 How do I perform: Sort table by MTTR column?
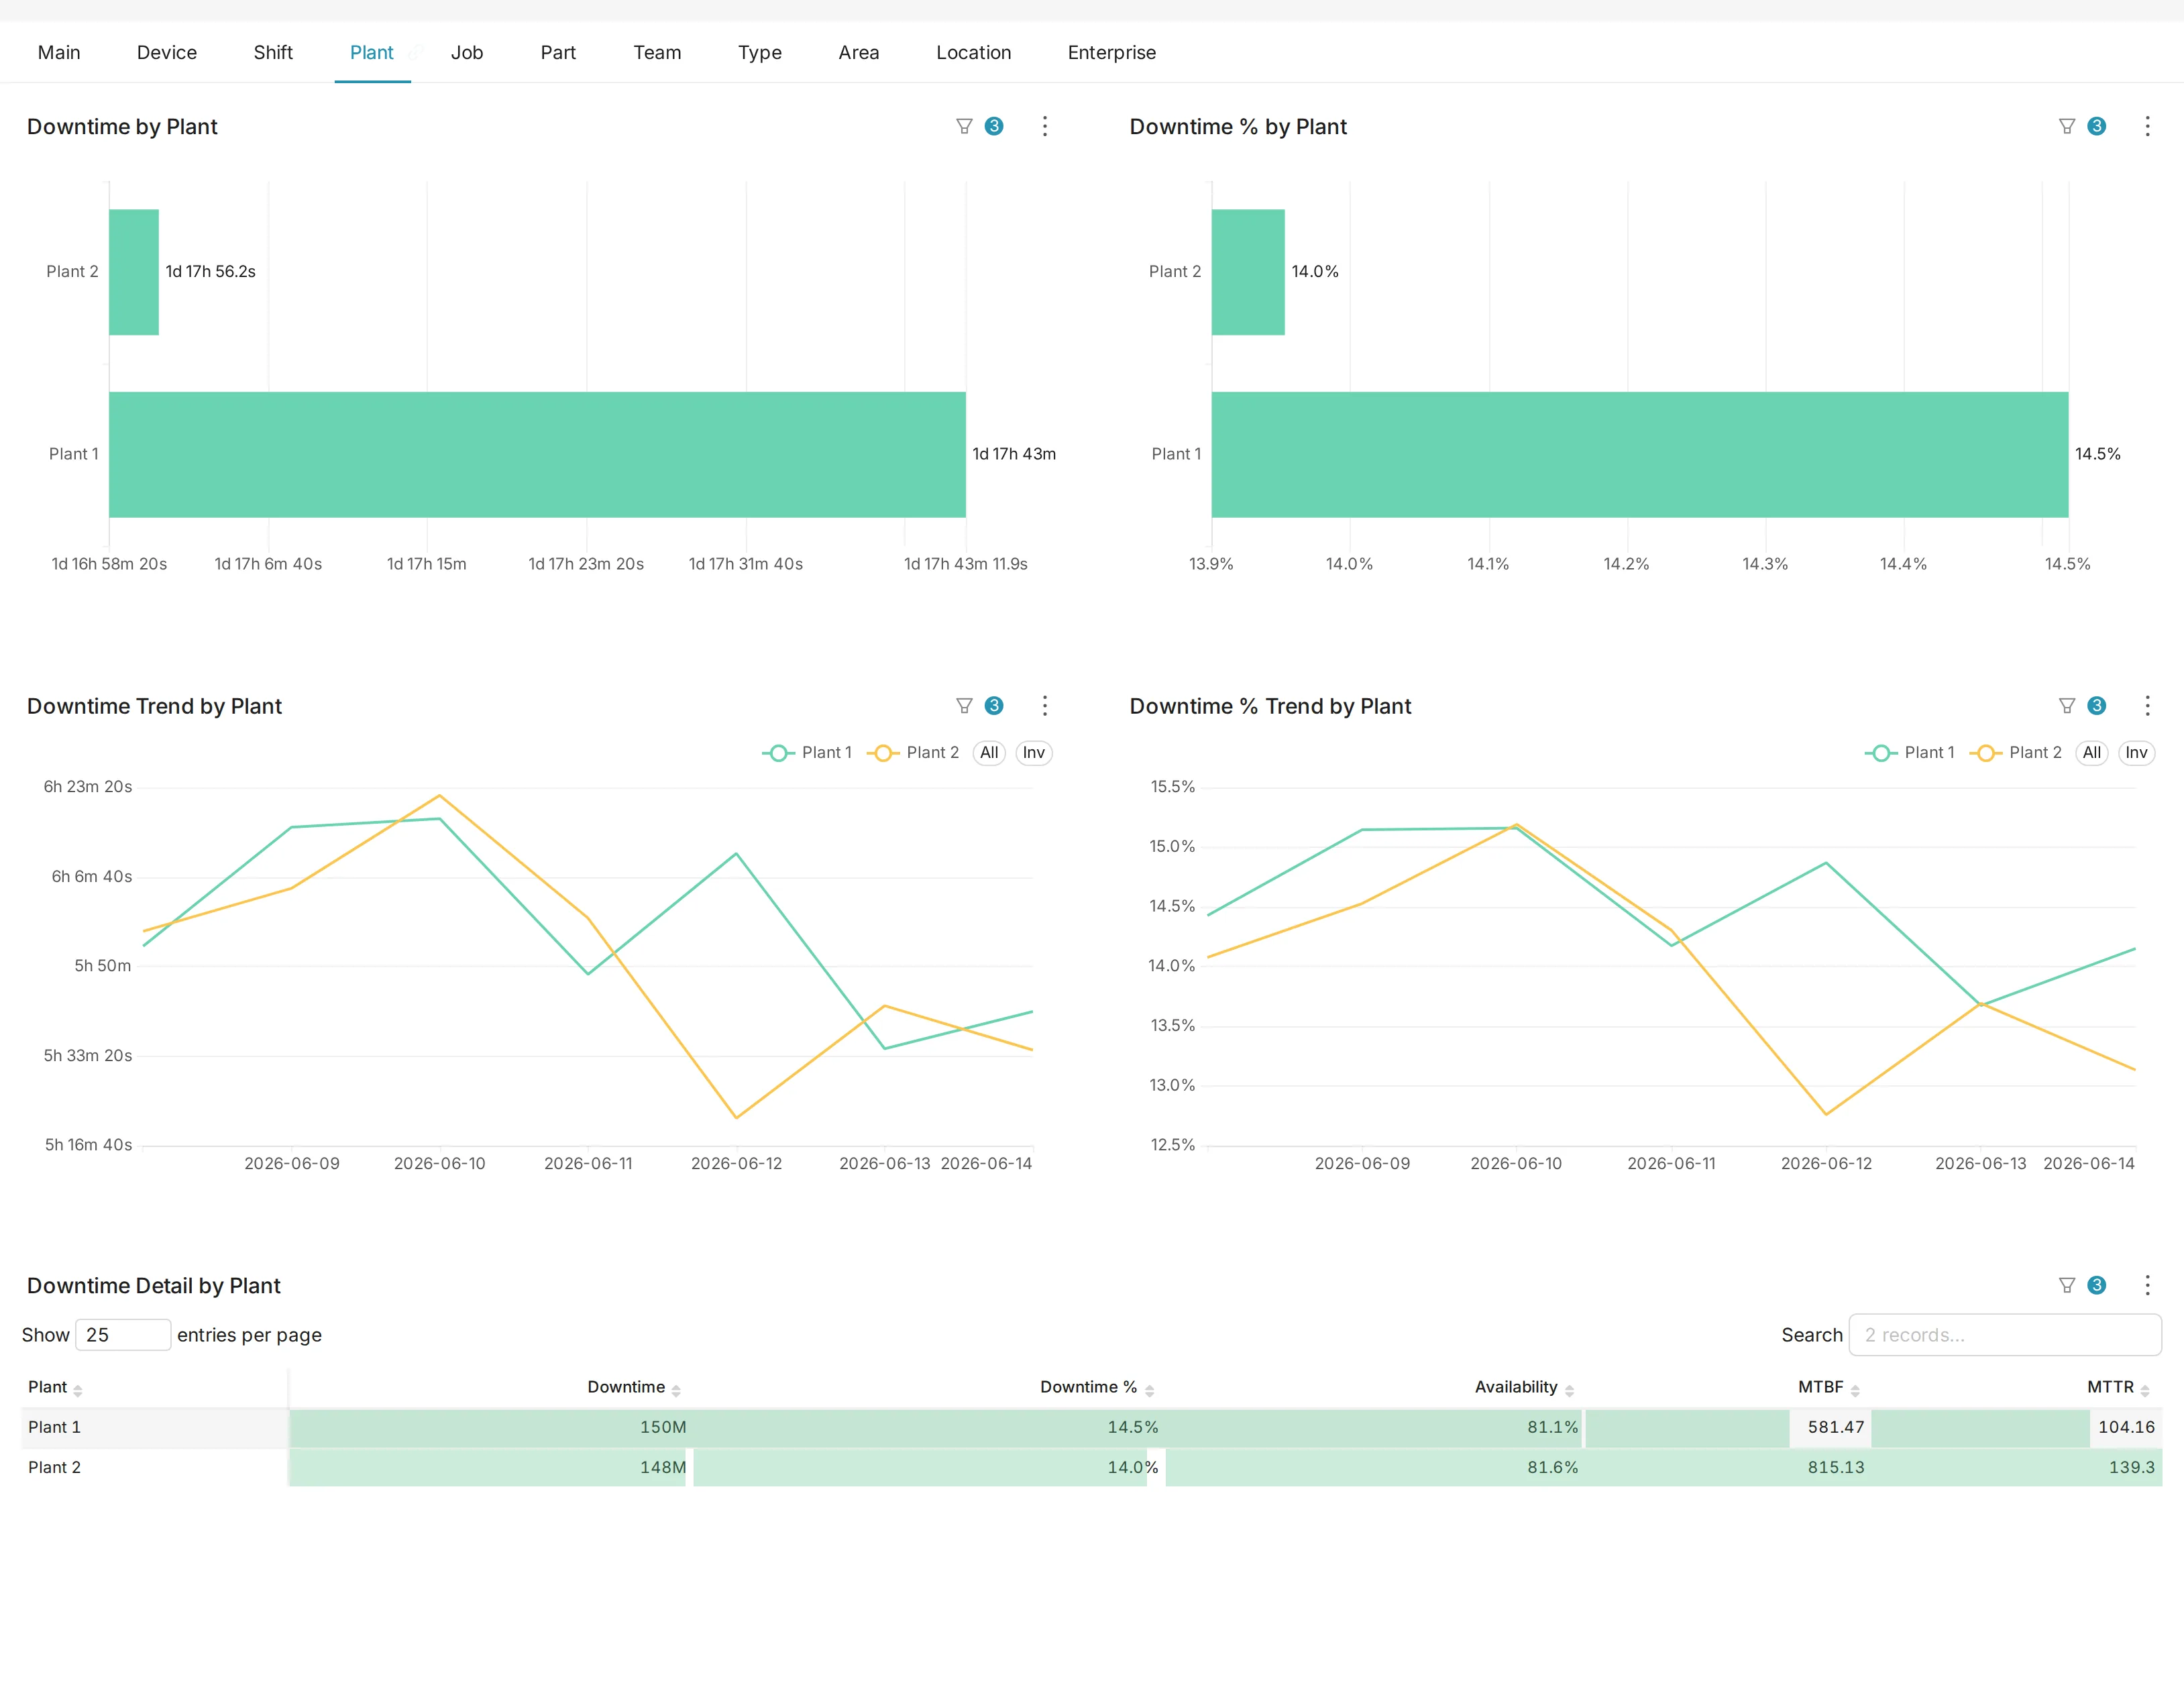pyautogui.click(x=2145, y=1390)
